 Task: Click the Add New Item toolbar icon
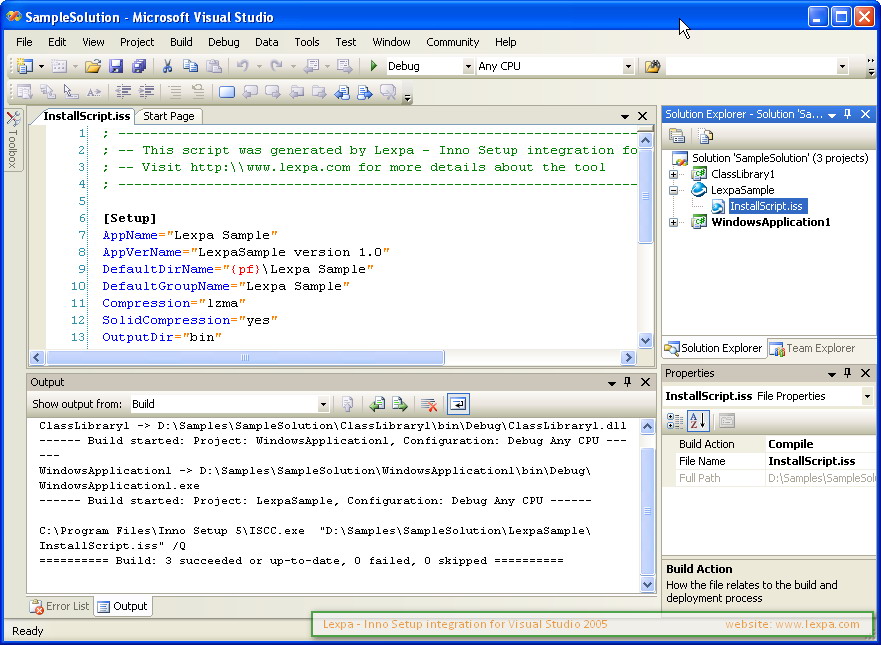[59, 66]
